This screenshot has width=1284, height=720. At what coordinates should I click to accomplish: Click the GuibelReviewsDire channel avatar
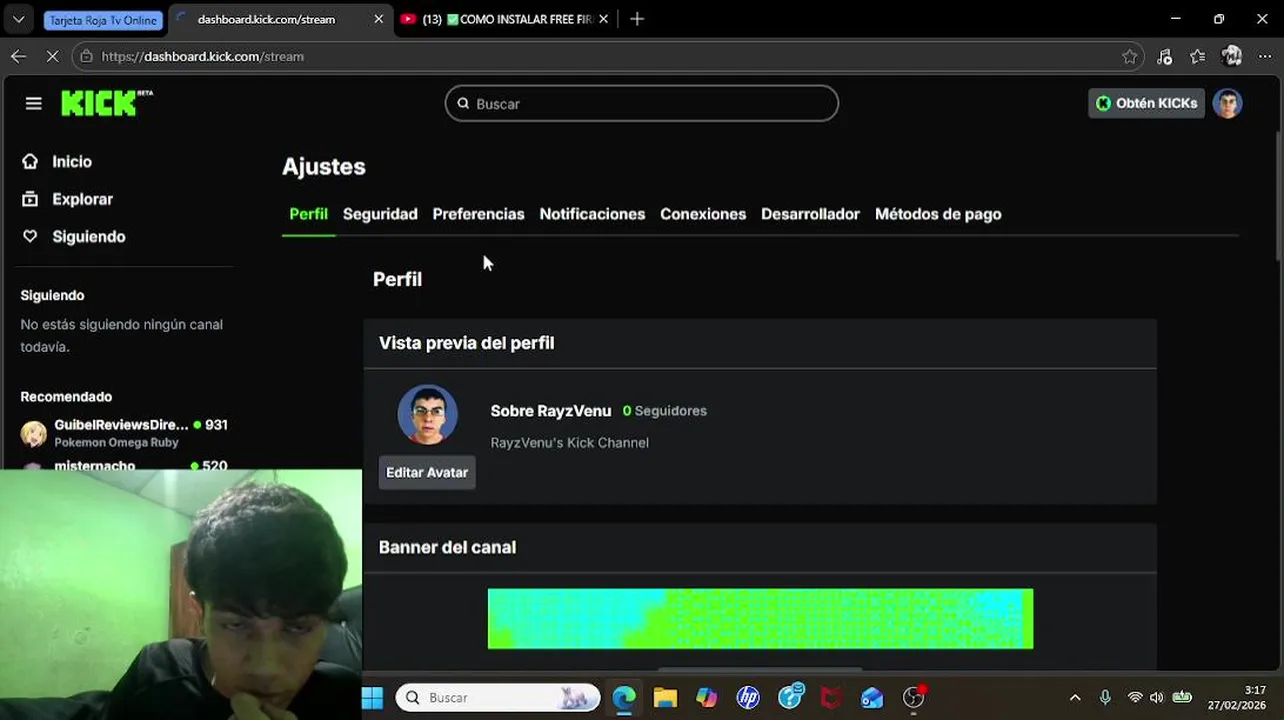tap(34, 433)
